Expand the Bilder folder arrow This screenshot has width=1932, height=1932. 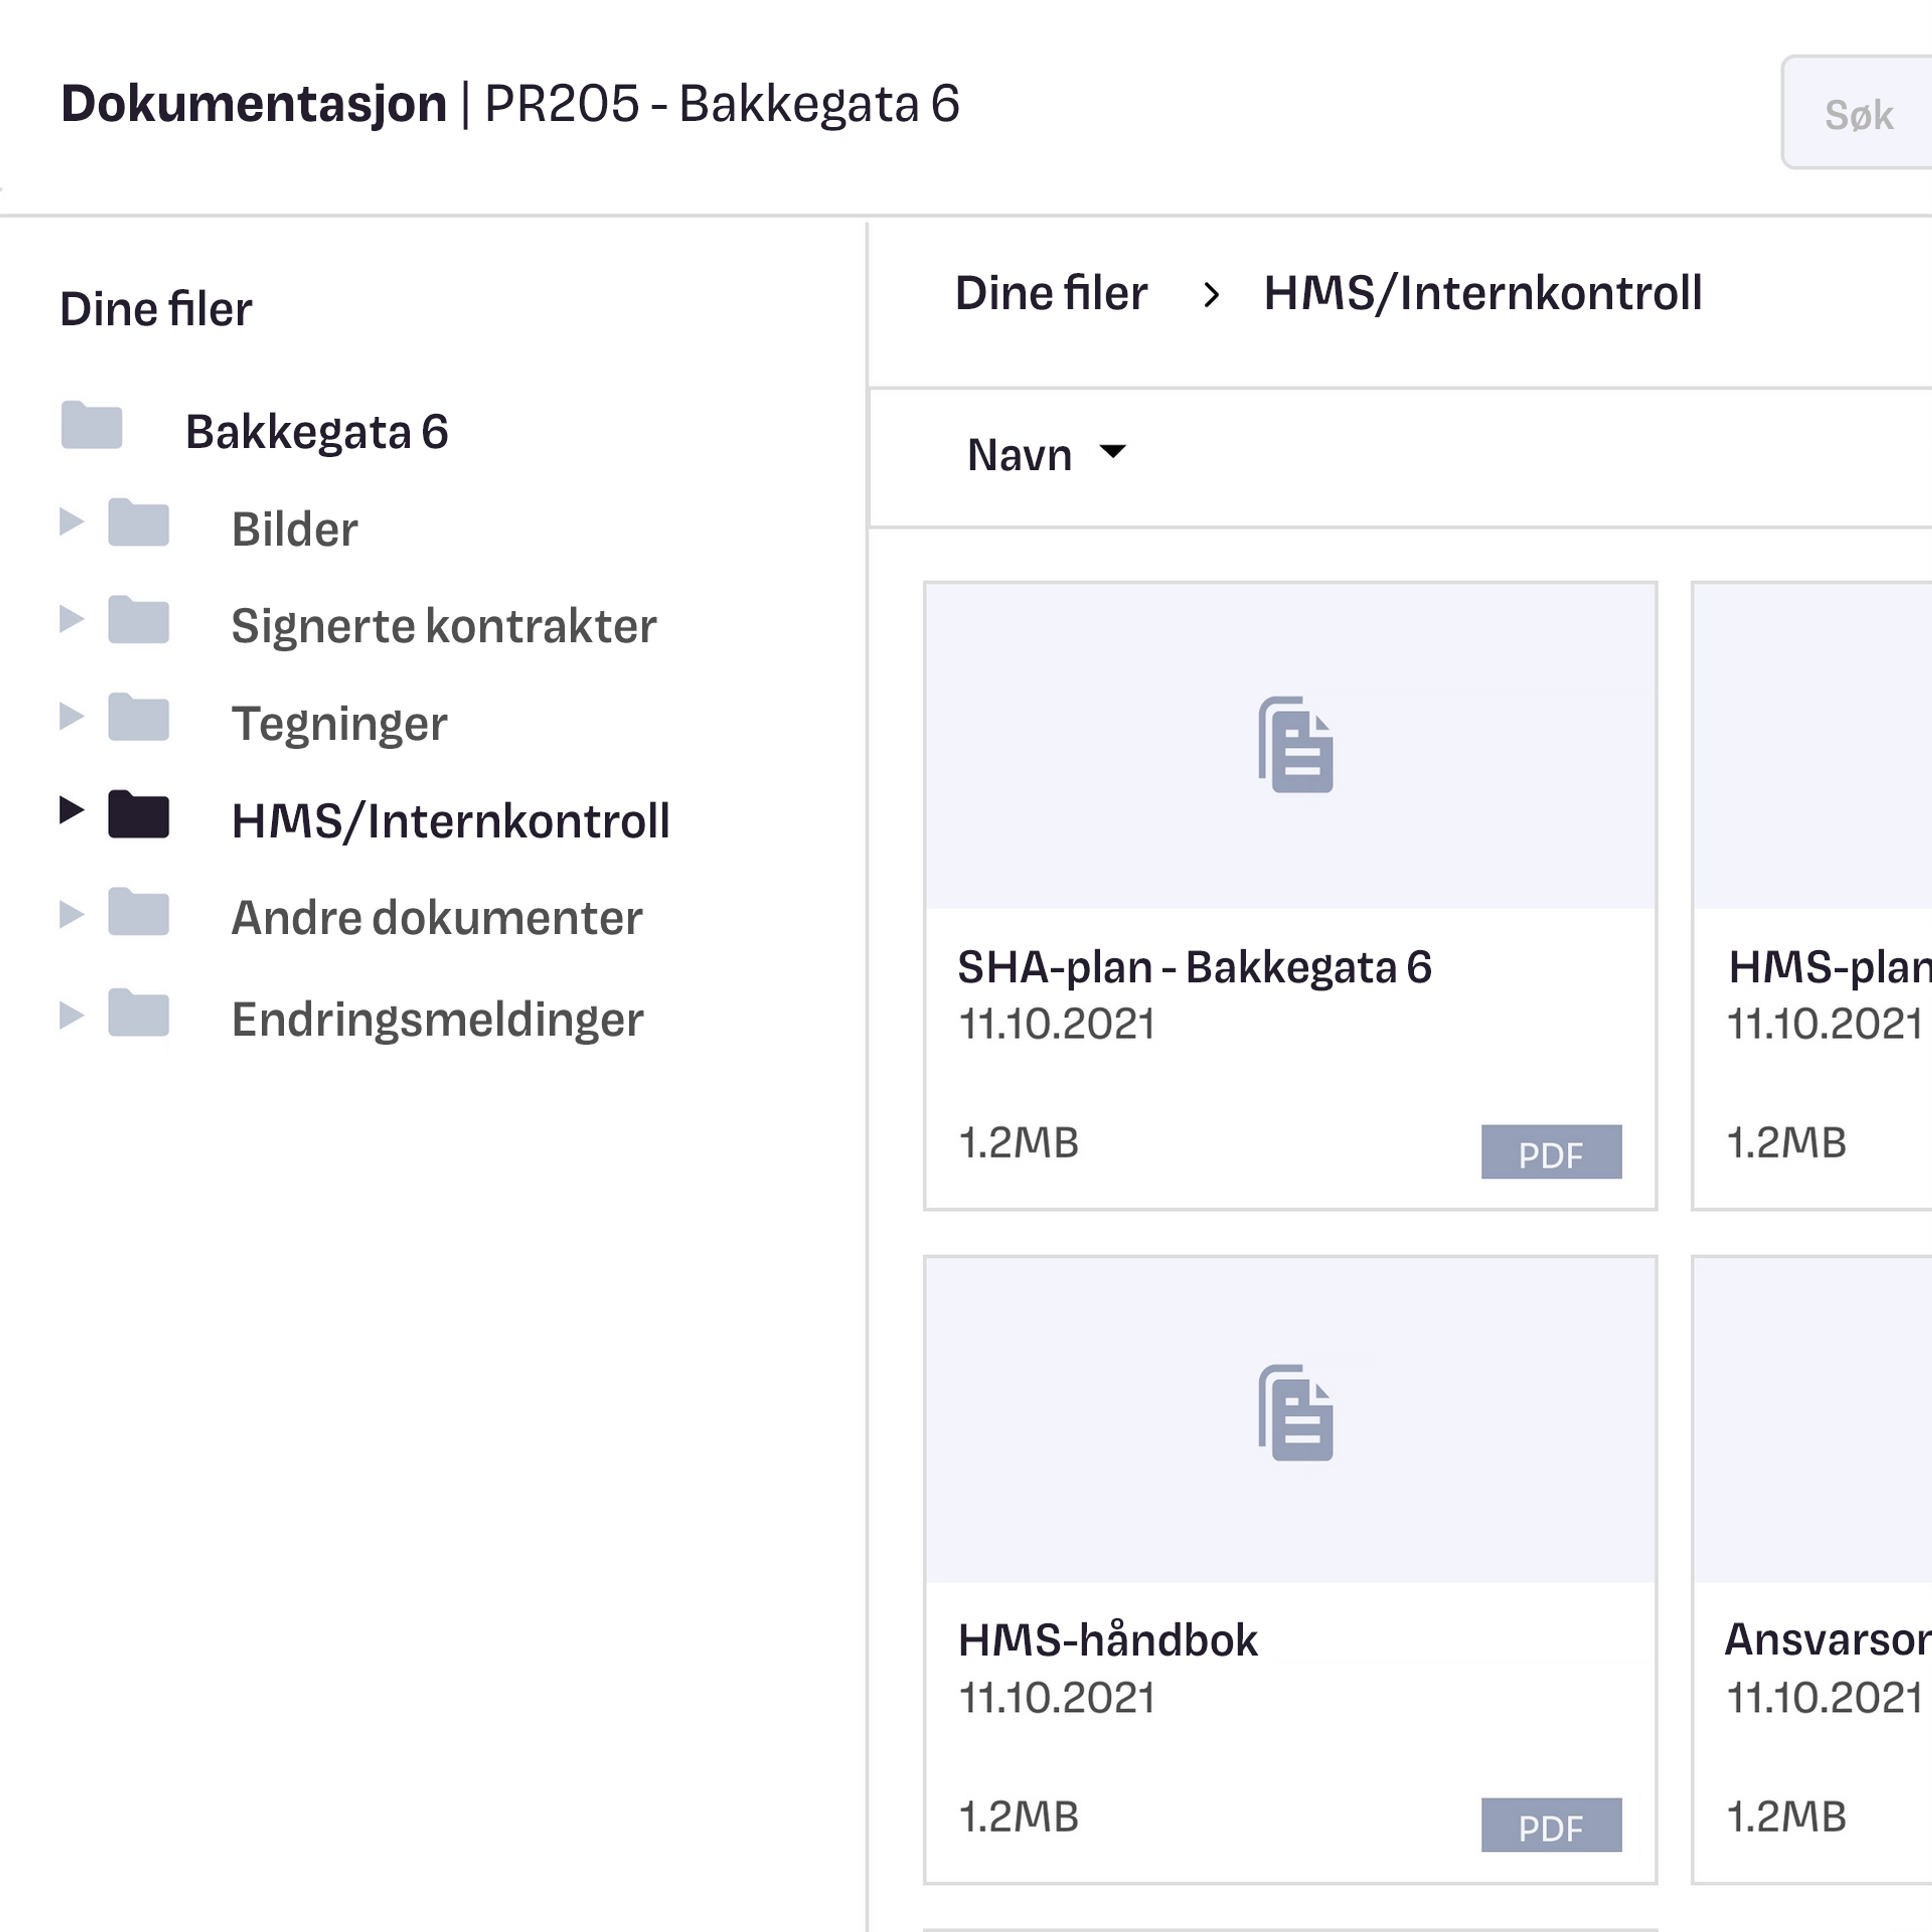pos(71,521)
